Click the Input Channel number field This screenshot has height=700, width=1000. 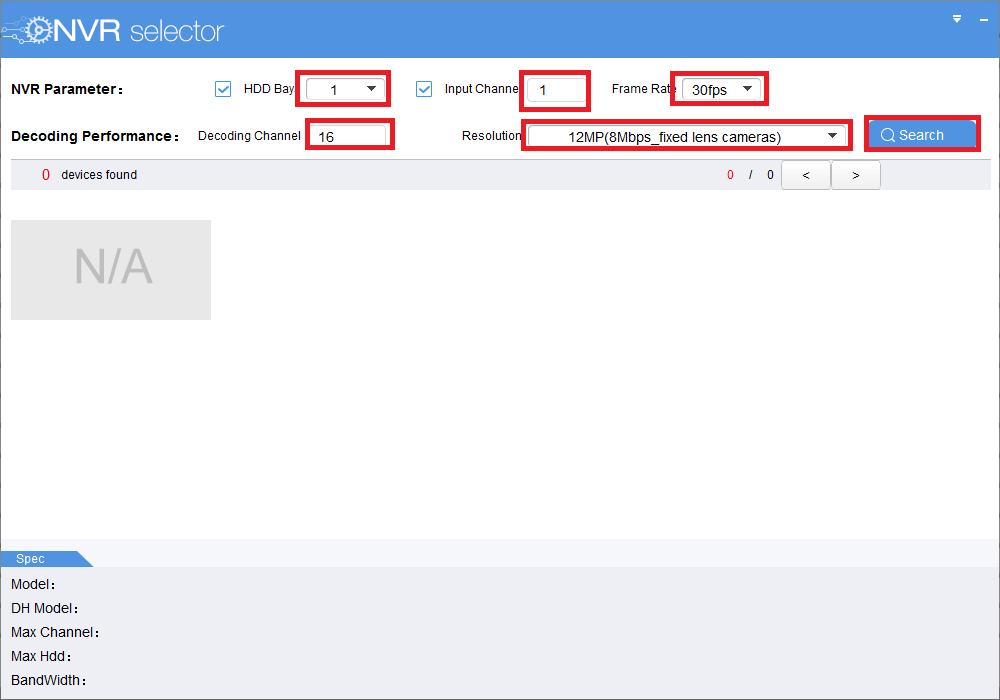[x=557, y=90]
